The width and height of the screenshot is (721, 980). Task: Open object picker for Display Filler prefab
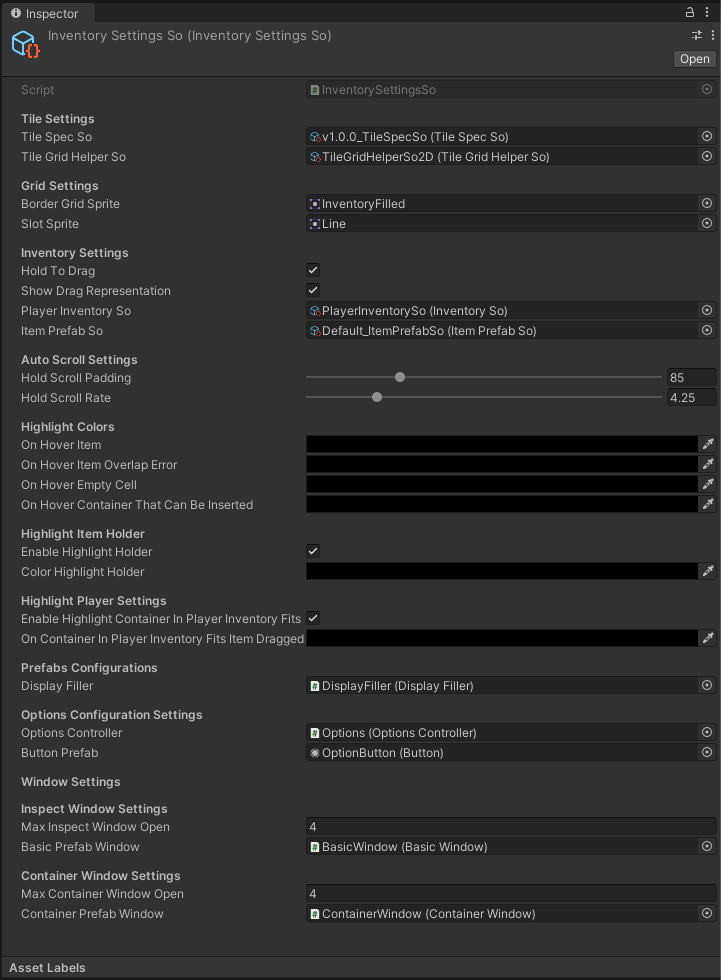(x=707, y=685)
